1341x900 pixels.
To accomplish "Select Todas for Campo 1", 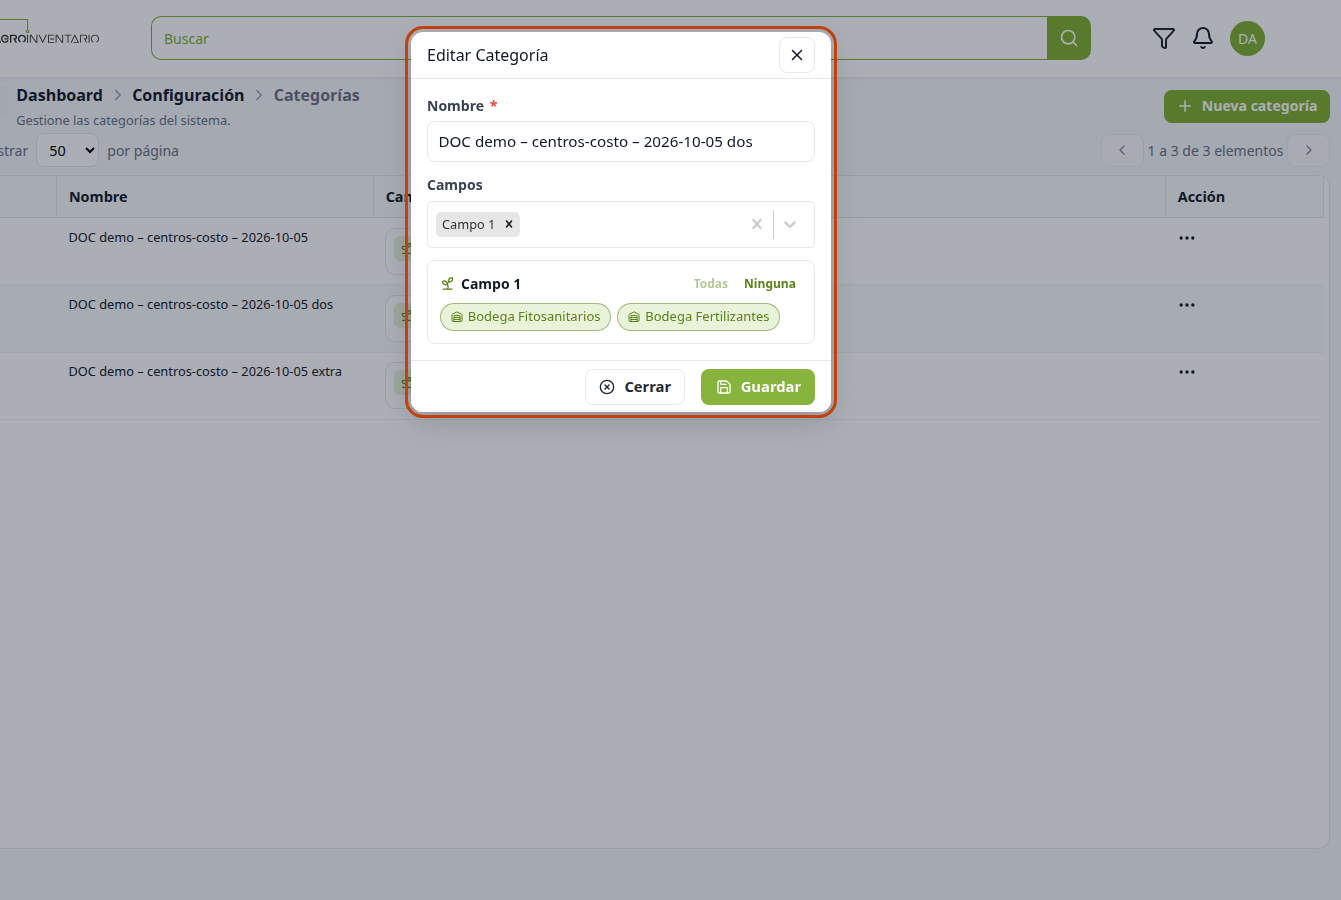I will click(711, 284).
